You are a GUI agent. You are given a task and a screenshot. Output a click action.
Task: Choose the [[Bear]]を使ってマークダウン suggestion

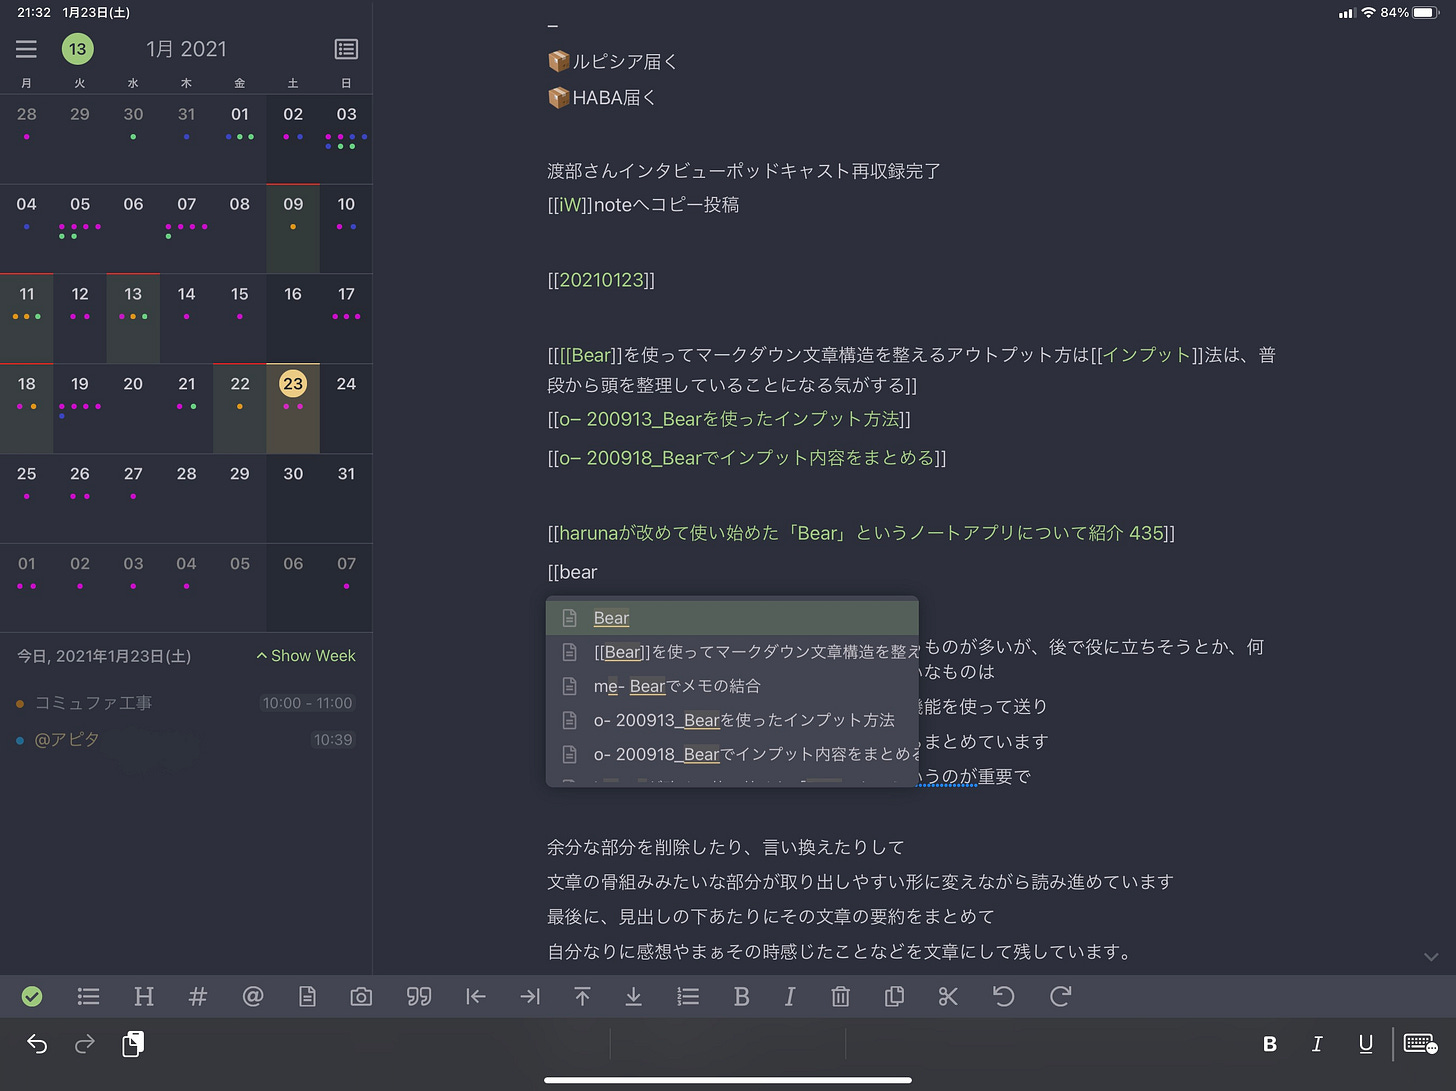click(732, 652)
